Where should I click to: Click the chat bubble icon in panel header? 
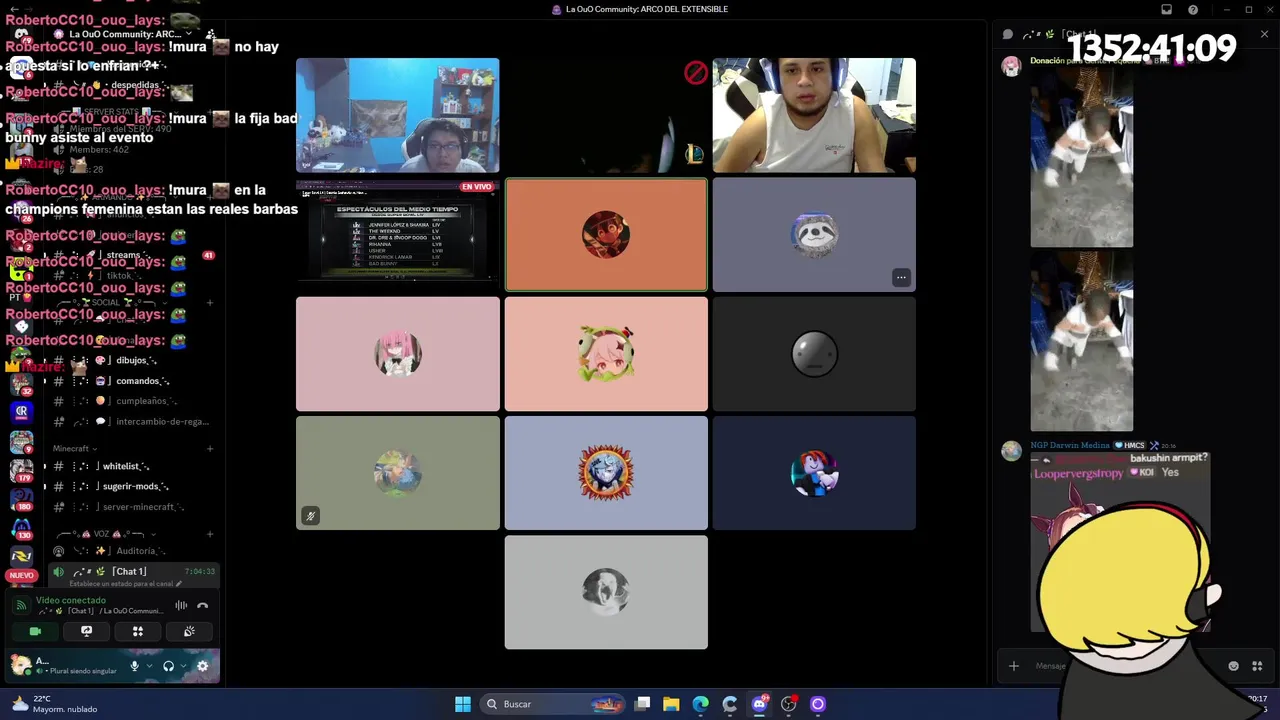1008,34
